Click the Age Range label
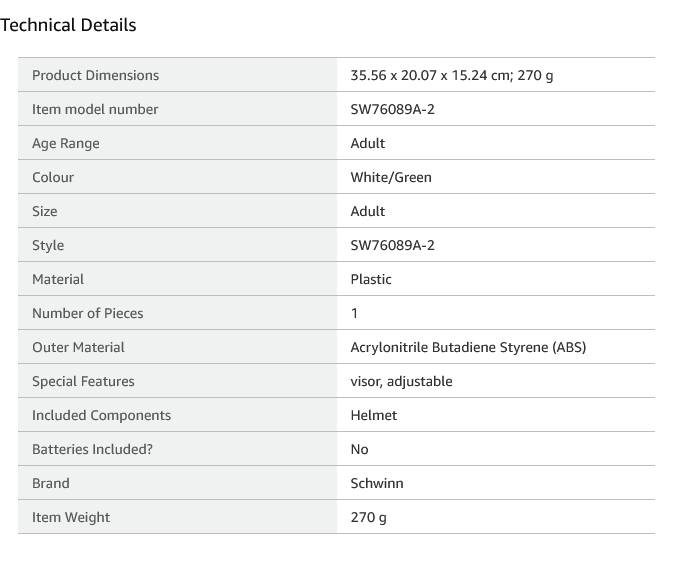This screenshot has height=570, width=680. [66, 143]
